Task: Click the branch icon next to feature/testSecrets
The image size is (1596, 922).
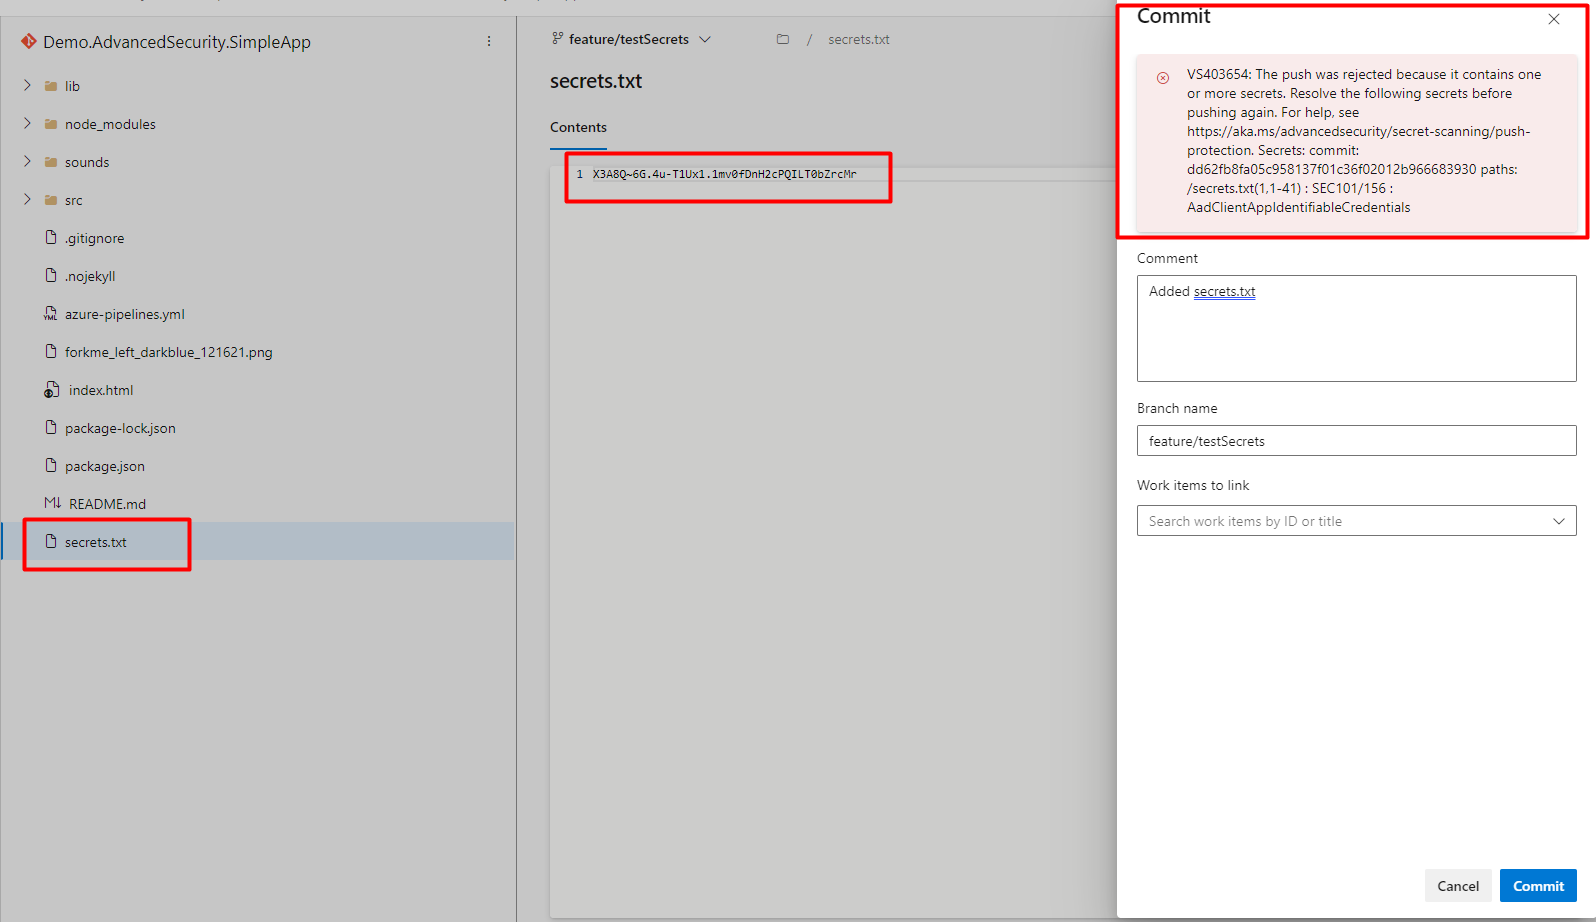Action: pyautogui.click(x=557, y=39)
